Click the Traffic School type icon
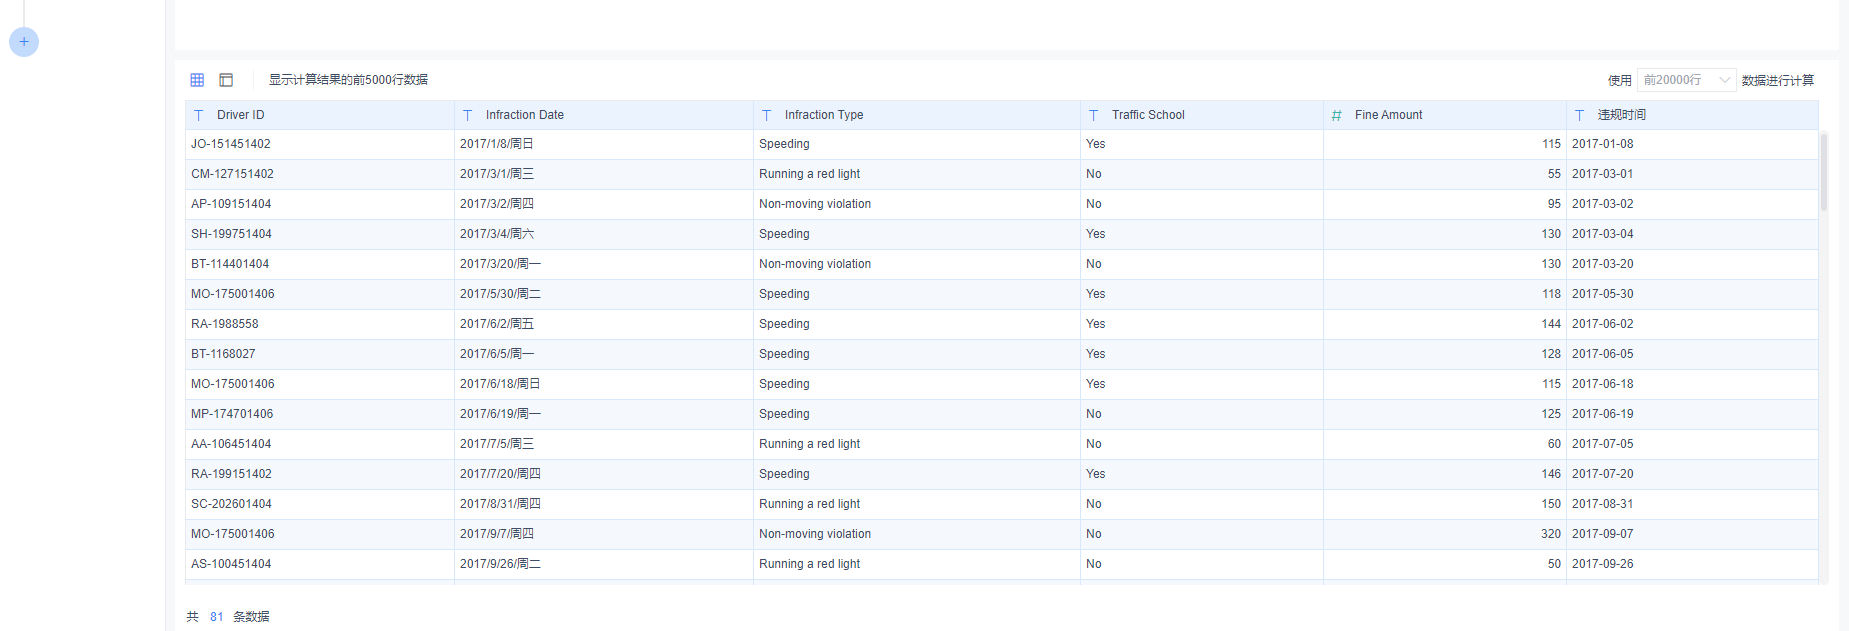 click(1094, 115)
